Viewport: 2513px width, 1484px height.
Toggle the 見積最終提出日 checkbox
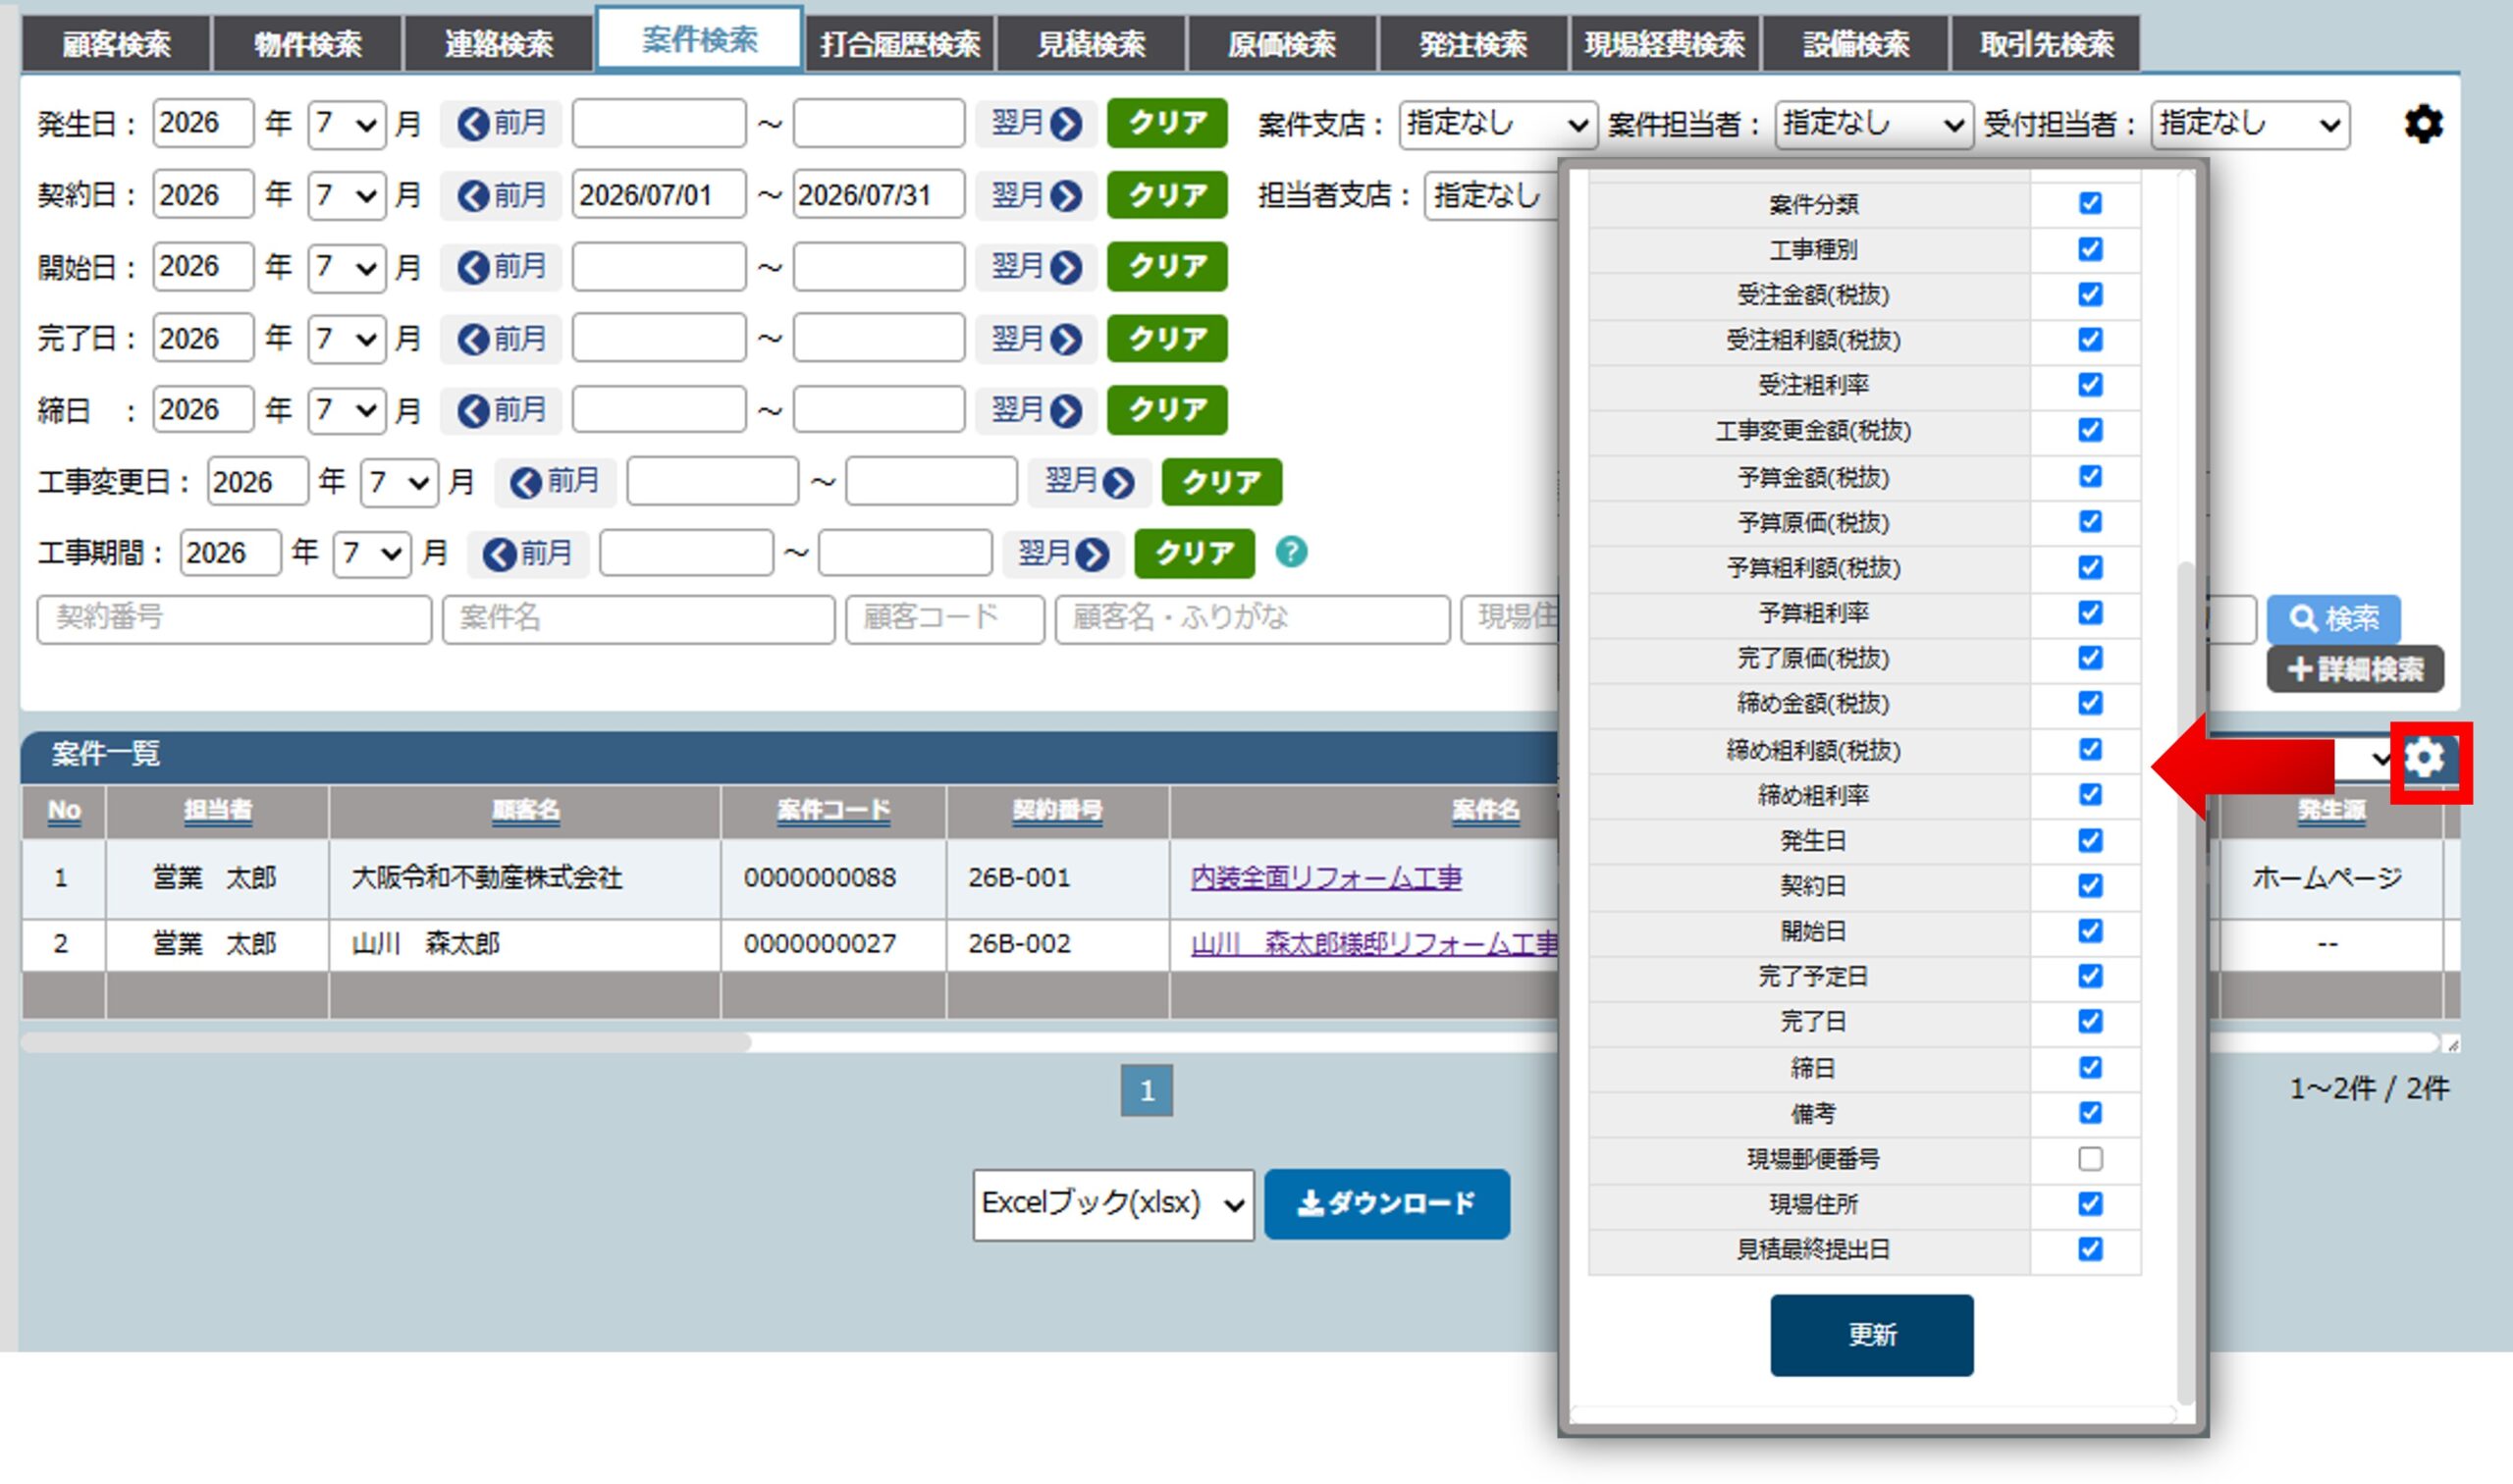click(2090, 1249)
